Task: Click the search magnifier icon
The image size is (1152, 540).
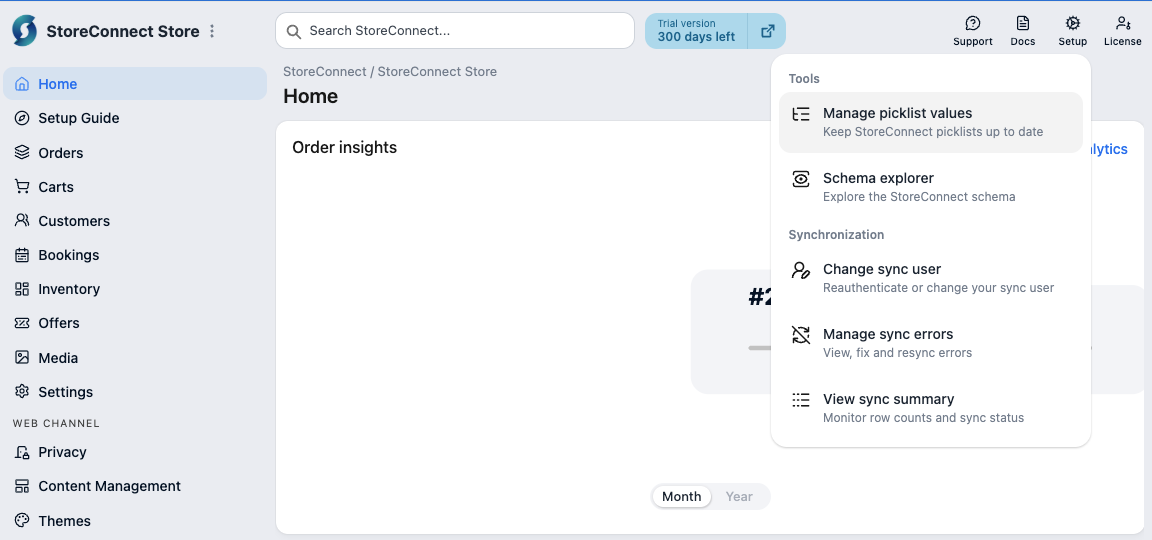Action: pyautogui.click(x=294, y=32)
